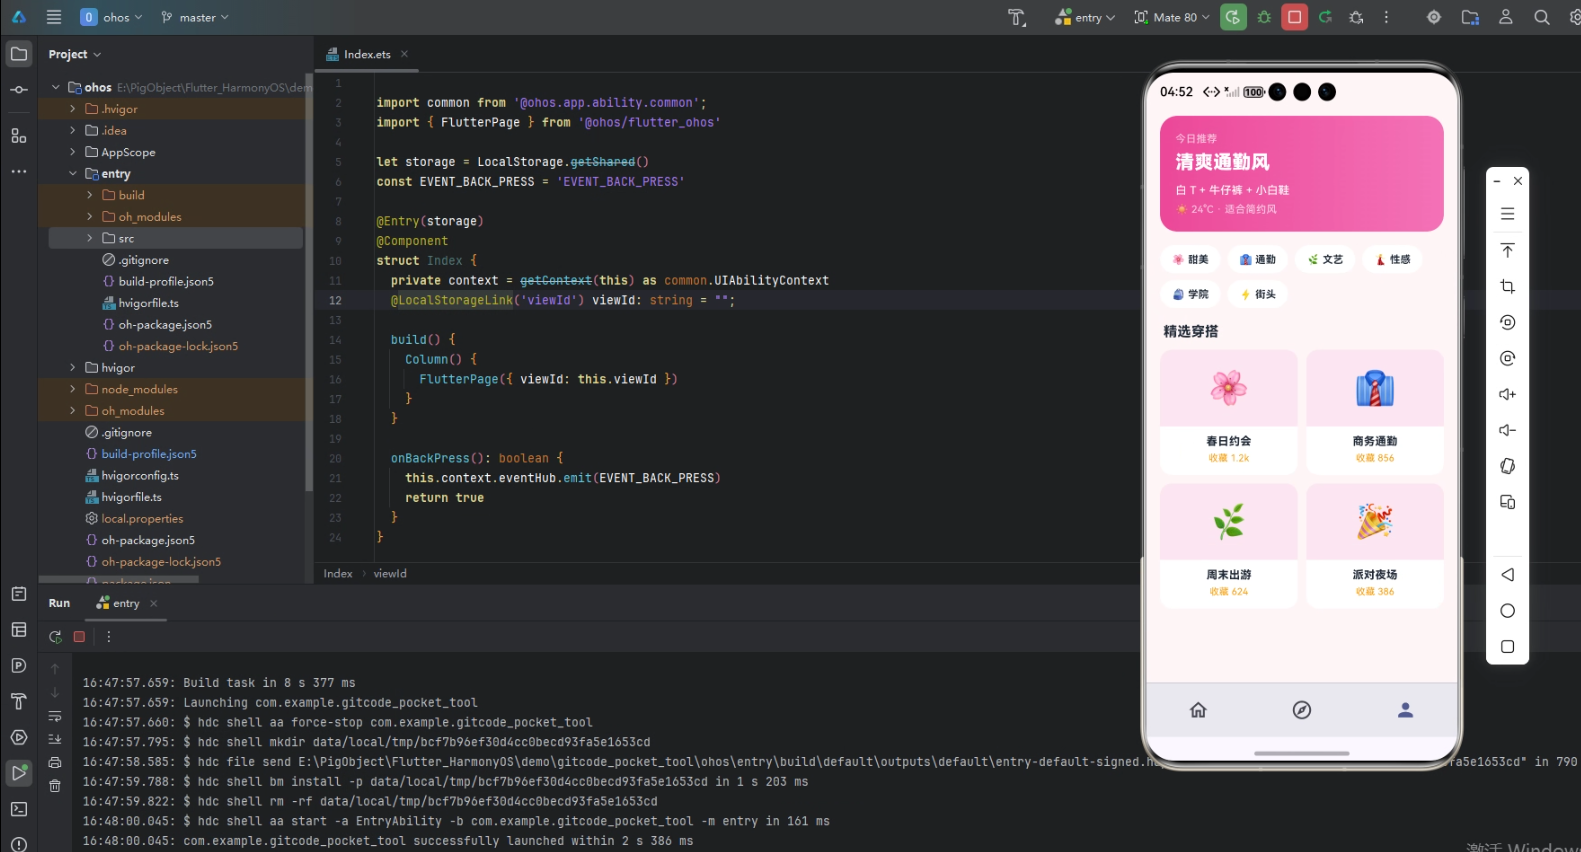Open the Commit tool window icon
The image size is (1581, 852).
click(x=19, y=90)
